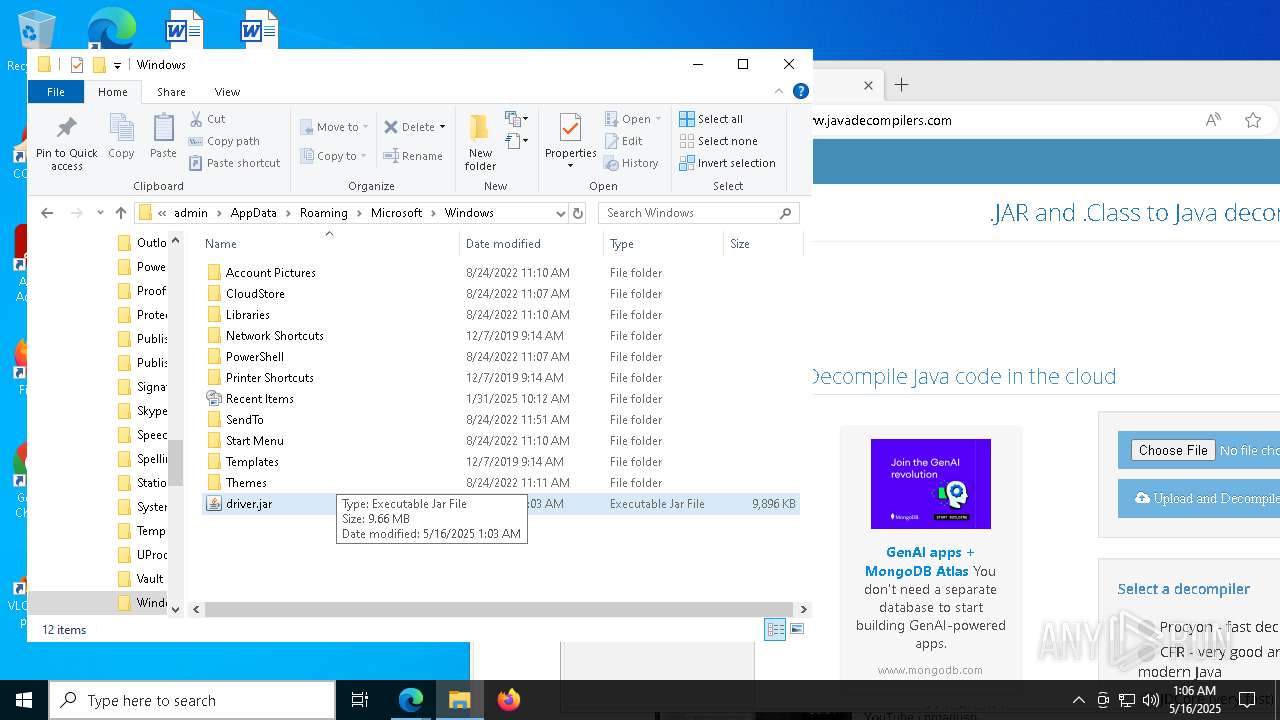This screenshot has height=720, width=1280.
Task: Open Task View on taskbar
Action: tap(360, 700)
